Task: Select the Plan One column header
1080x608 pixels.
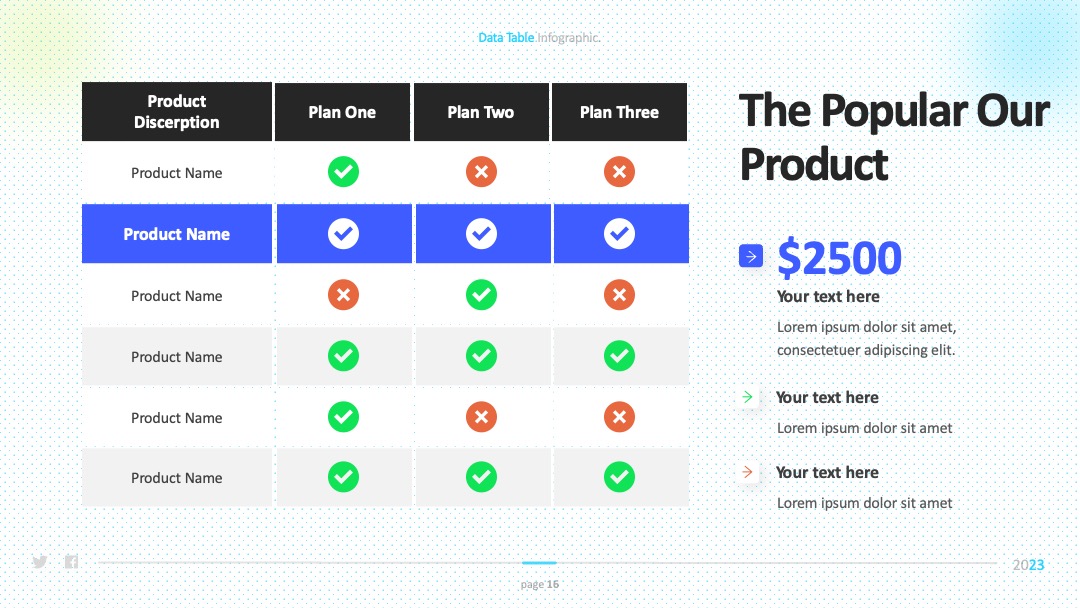Action: (x=342, y=112)
